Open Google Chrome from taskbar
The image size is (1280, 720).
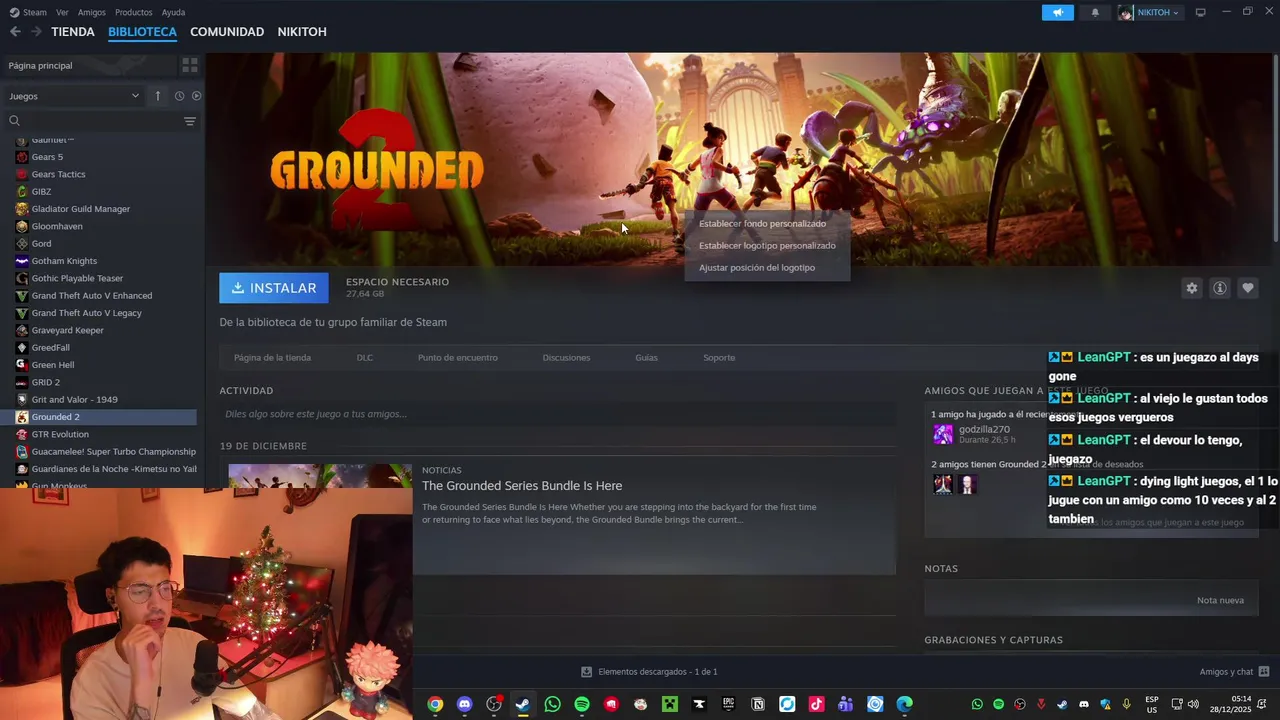435,704
